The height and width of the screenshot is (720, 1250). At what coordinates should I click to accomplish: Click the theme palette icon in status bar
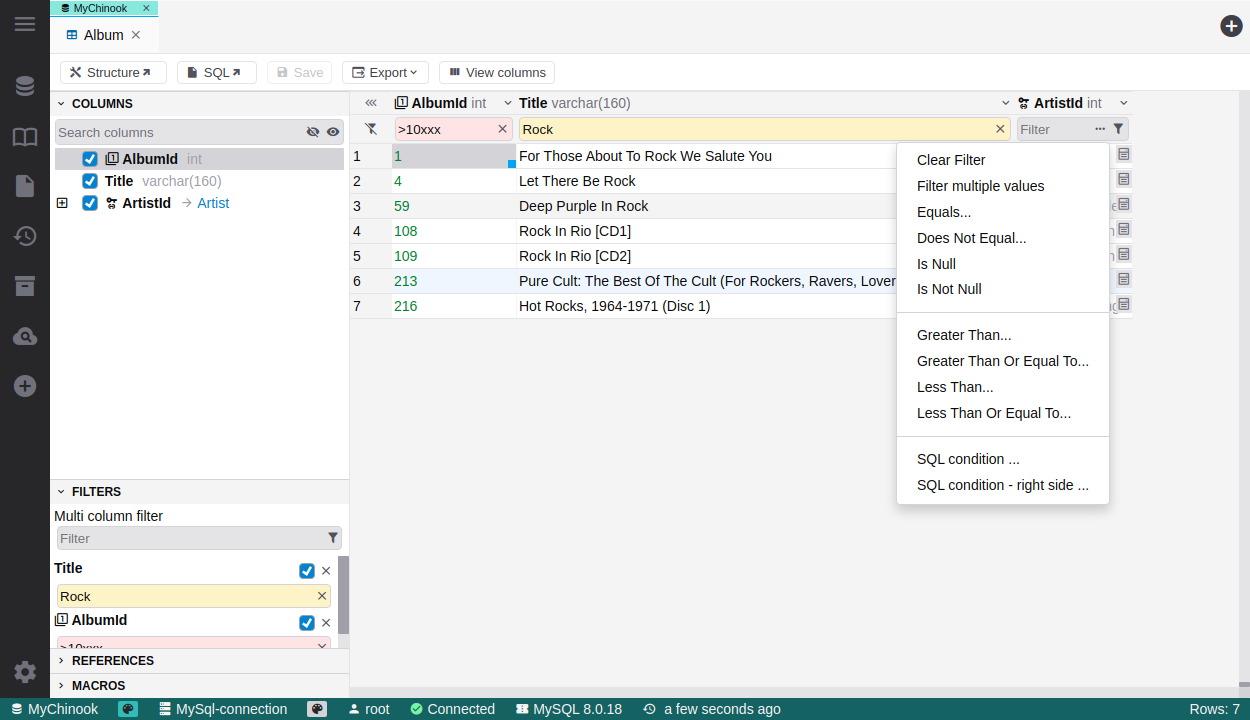tap(128, 709)
